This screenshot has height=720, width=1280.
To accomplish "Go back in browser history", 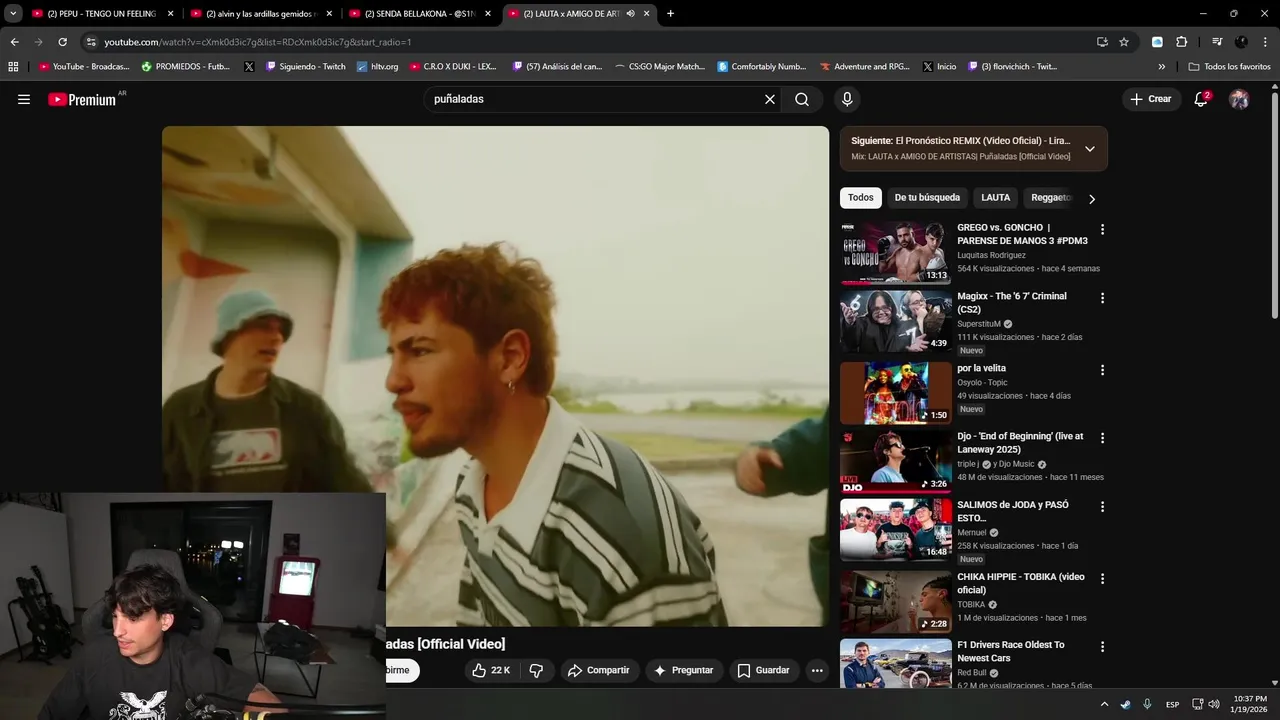I will click(x=14, y=42).
